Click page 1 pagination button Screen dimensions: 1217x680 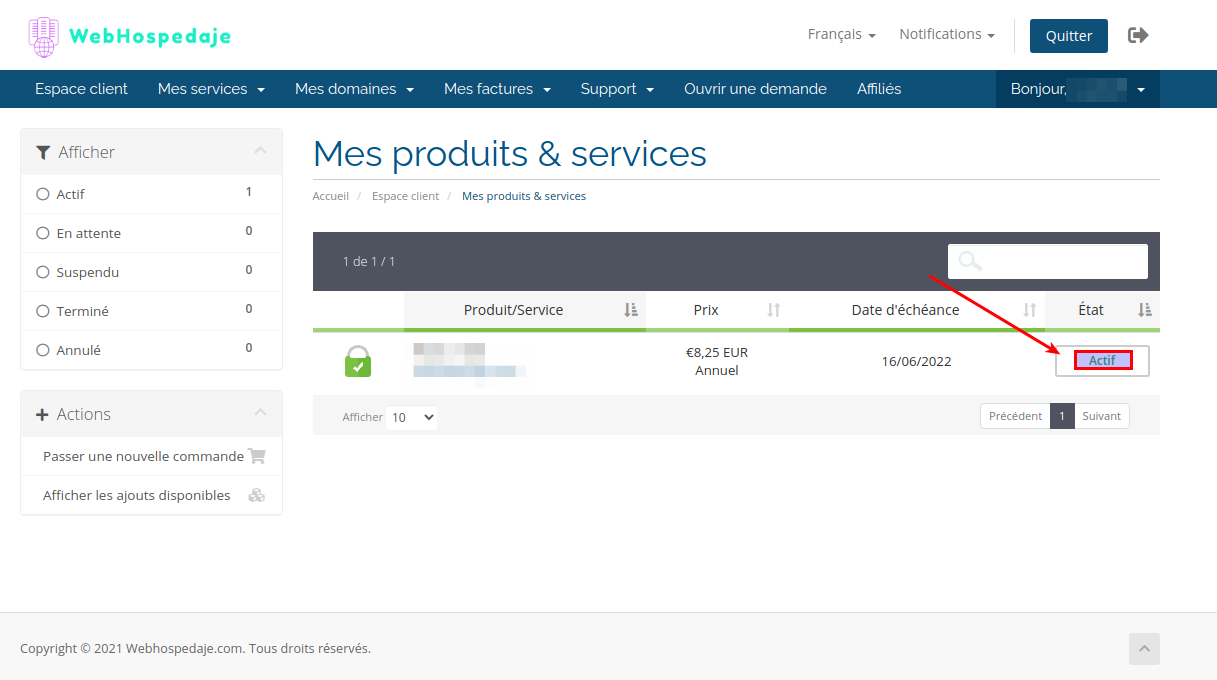[1062, 416]
